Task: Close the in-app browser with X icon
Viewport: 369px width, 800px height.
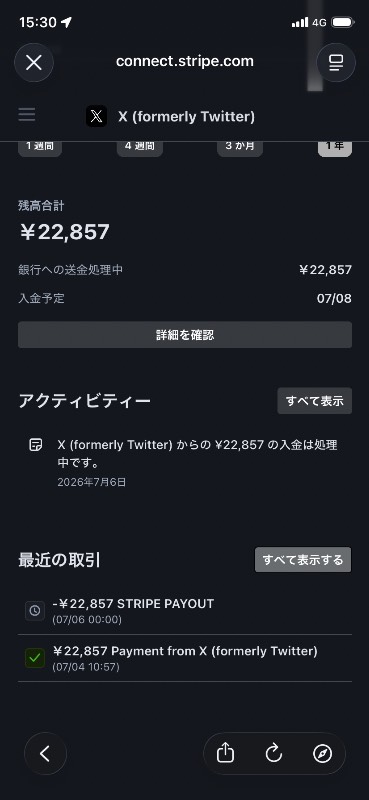Action: tap(34, 63)
